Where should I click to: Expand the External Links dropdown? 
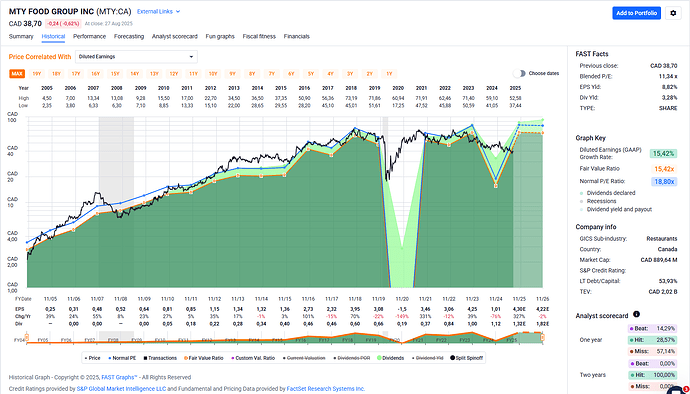click(x=158, y=11)
